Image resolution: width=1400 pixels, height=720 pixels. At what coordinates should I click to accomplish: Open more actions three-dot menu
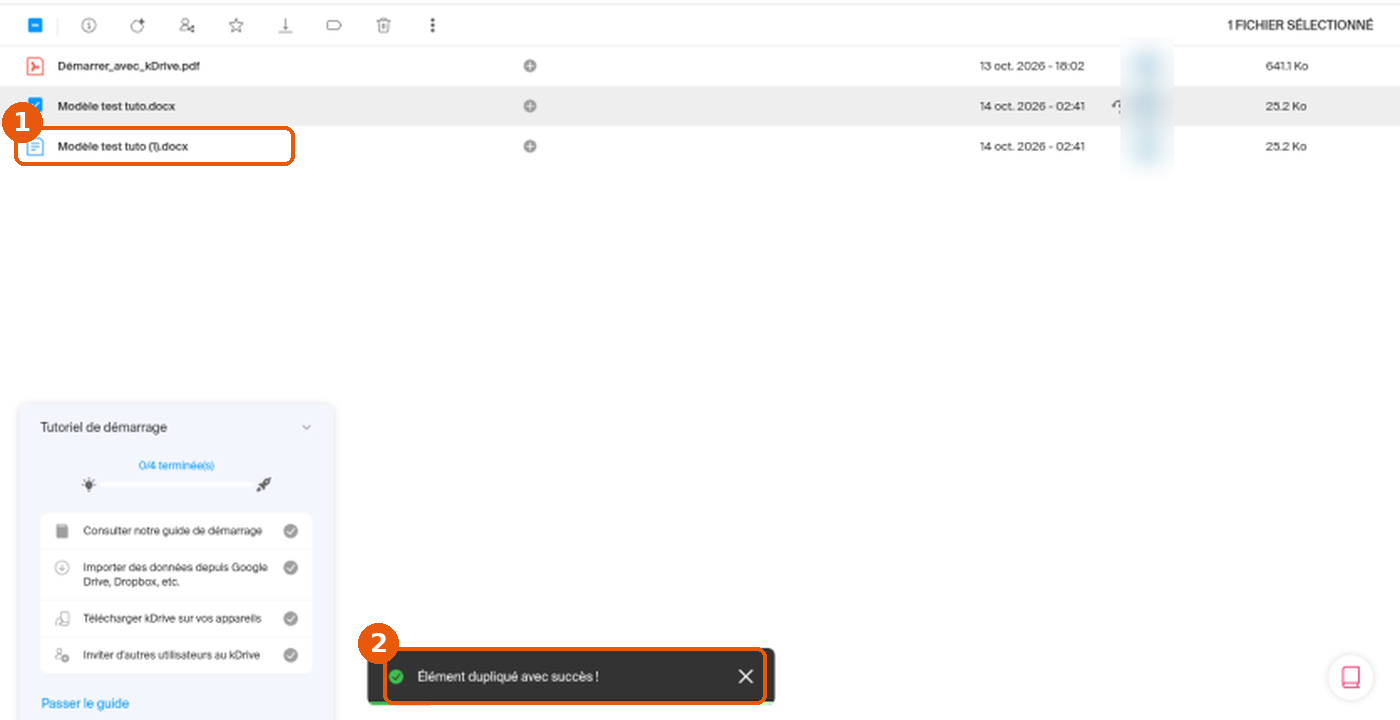pyautogui.click(x=432, y=25)
